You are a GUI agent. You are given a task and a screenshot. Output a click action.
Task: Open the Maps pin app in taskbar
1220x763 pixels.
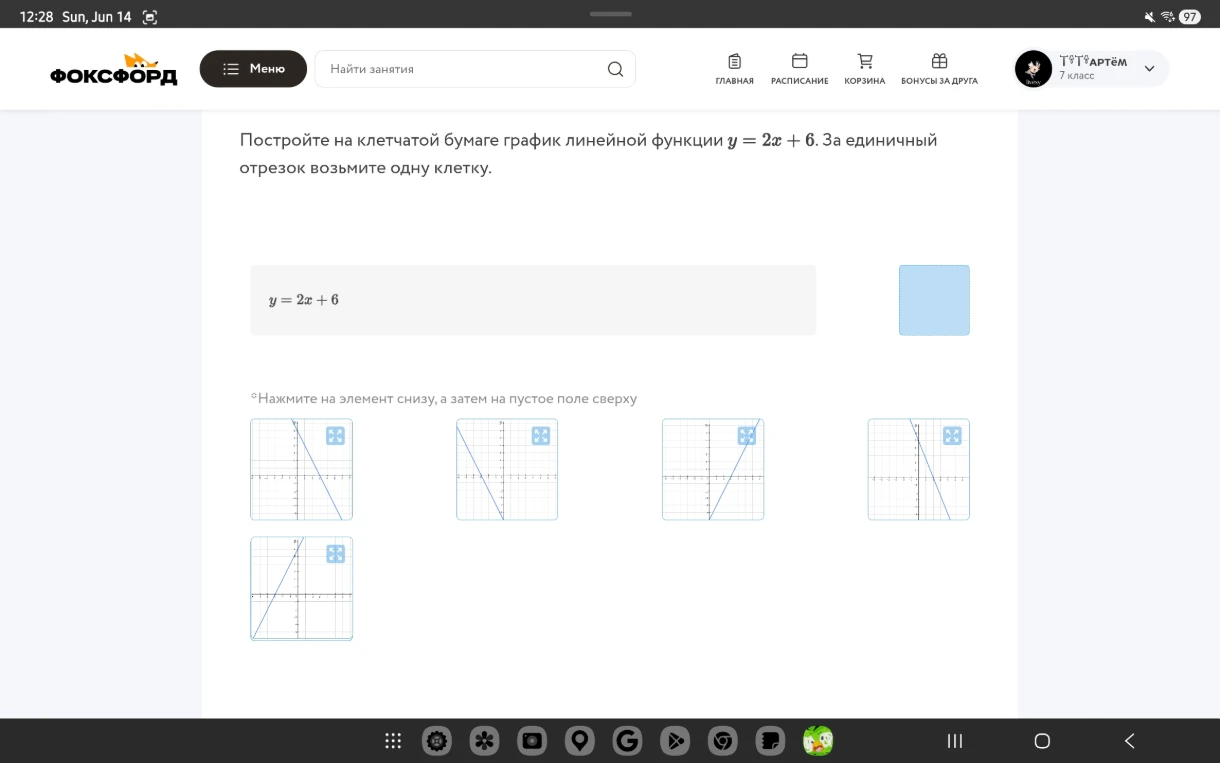point(580,741)
